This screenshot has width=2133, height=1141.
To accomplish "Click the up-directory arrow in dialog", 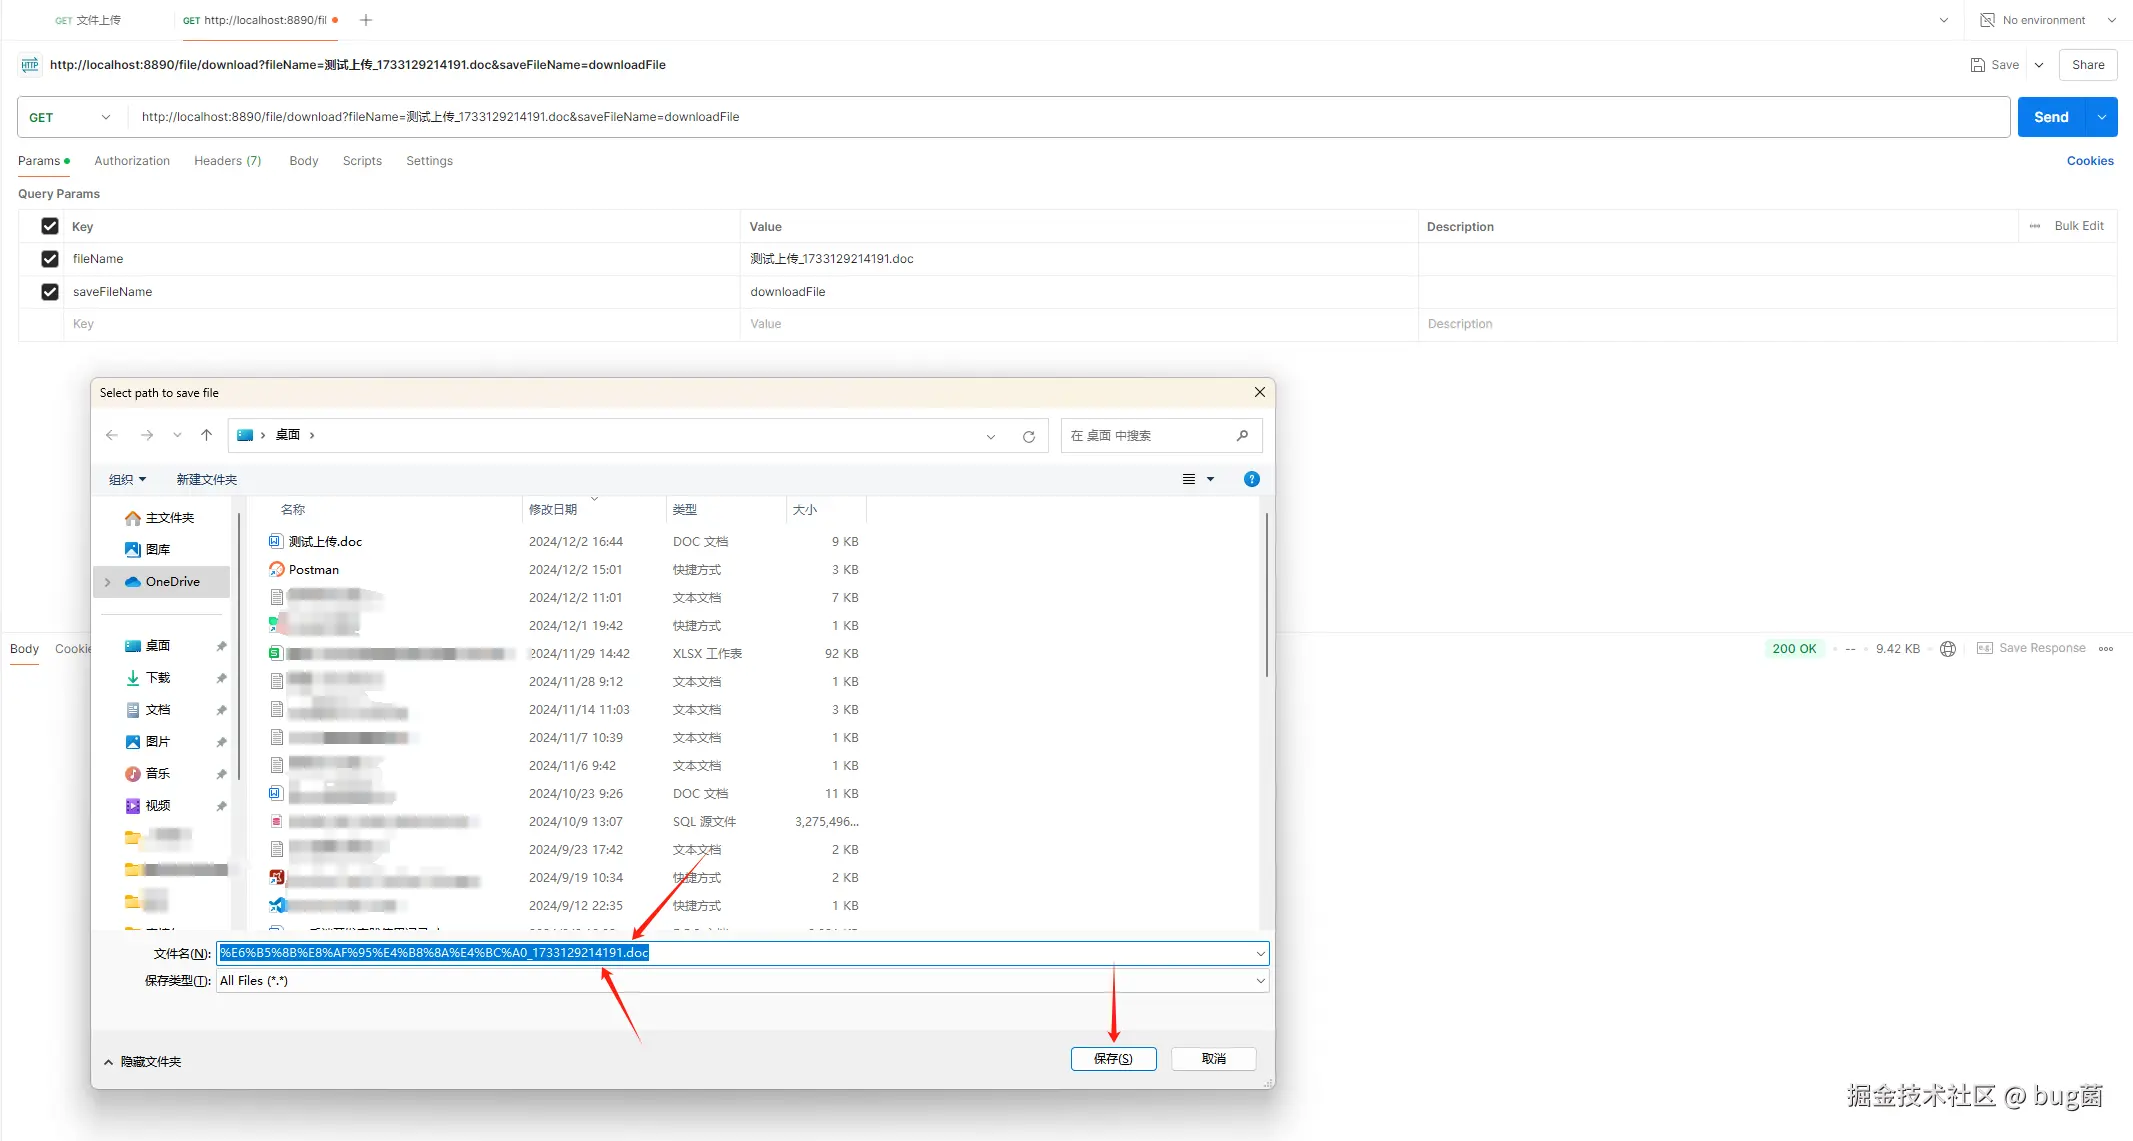I will (x=206, y=435).
